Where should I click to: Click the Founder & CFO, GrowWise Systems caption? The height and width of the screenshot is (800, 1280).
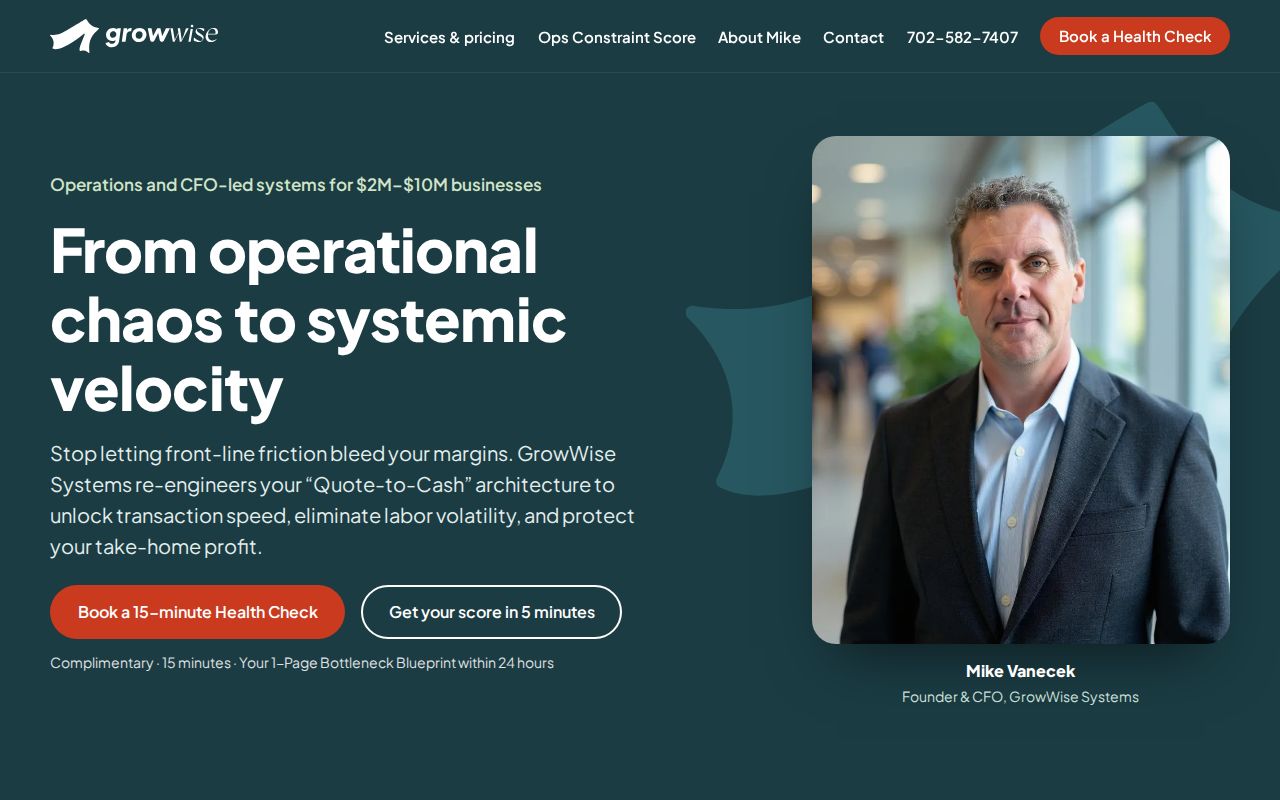(1020, 697)
